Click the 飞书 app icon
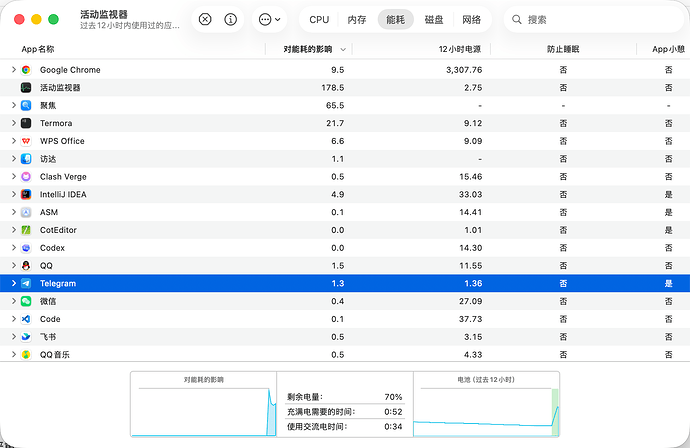Screen dimensions: 690x448 [x=26, y=337]
